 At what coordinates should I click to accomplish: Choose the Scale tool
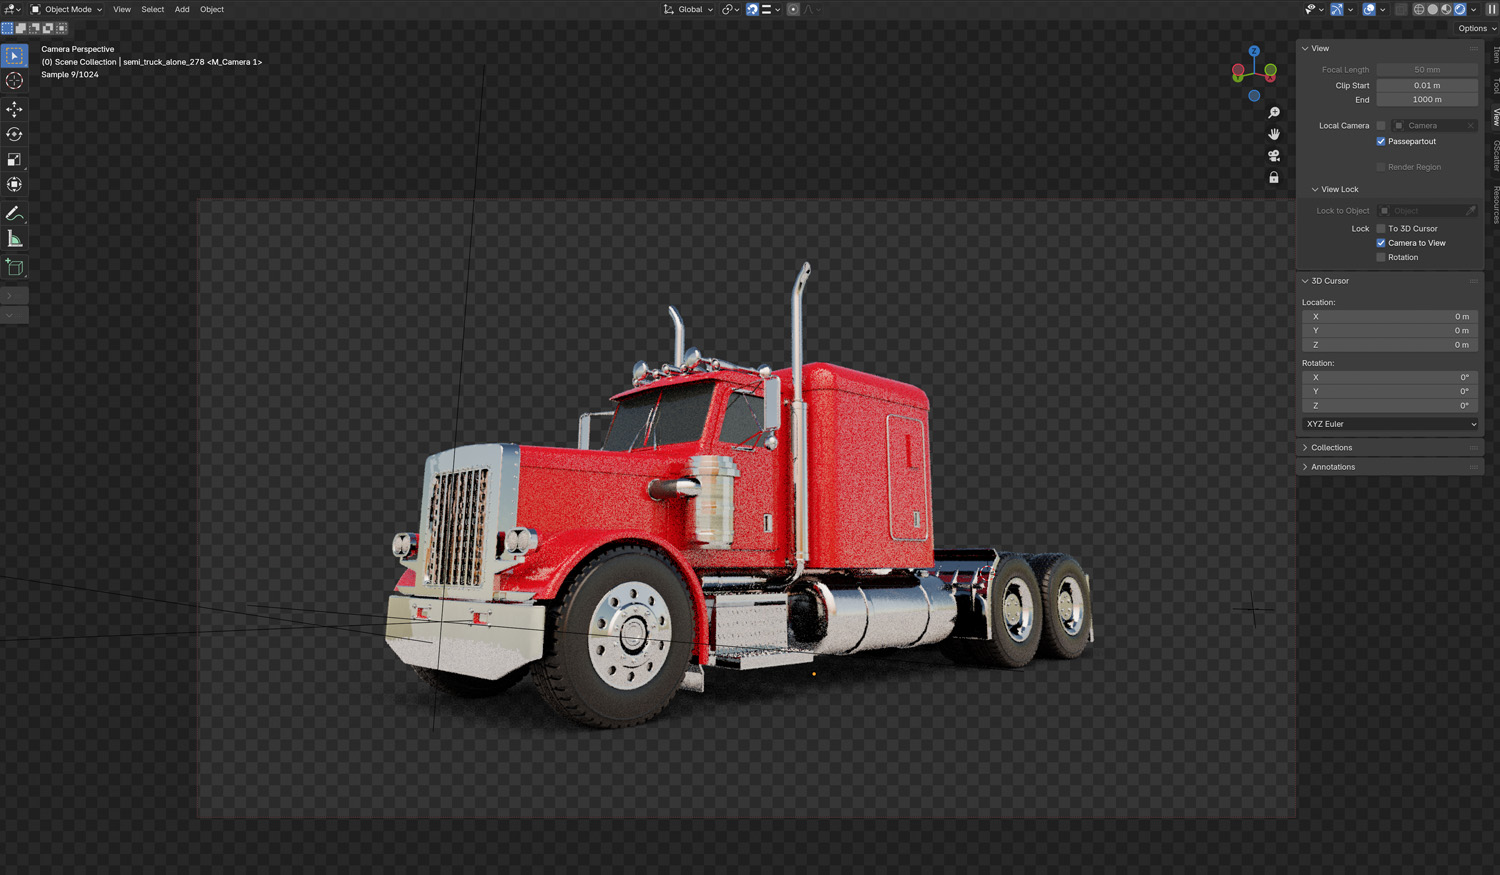(x=14, y=160)
